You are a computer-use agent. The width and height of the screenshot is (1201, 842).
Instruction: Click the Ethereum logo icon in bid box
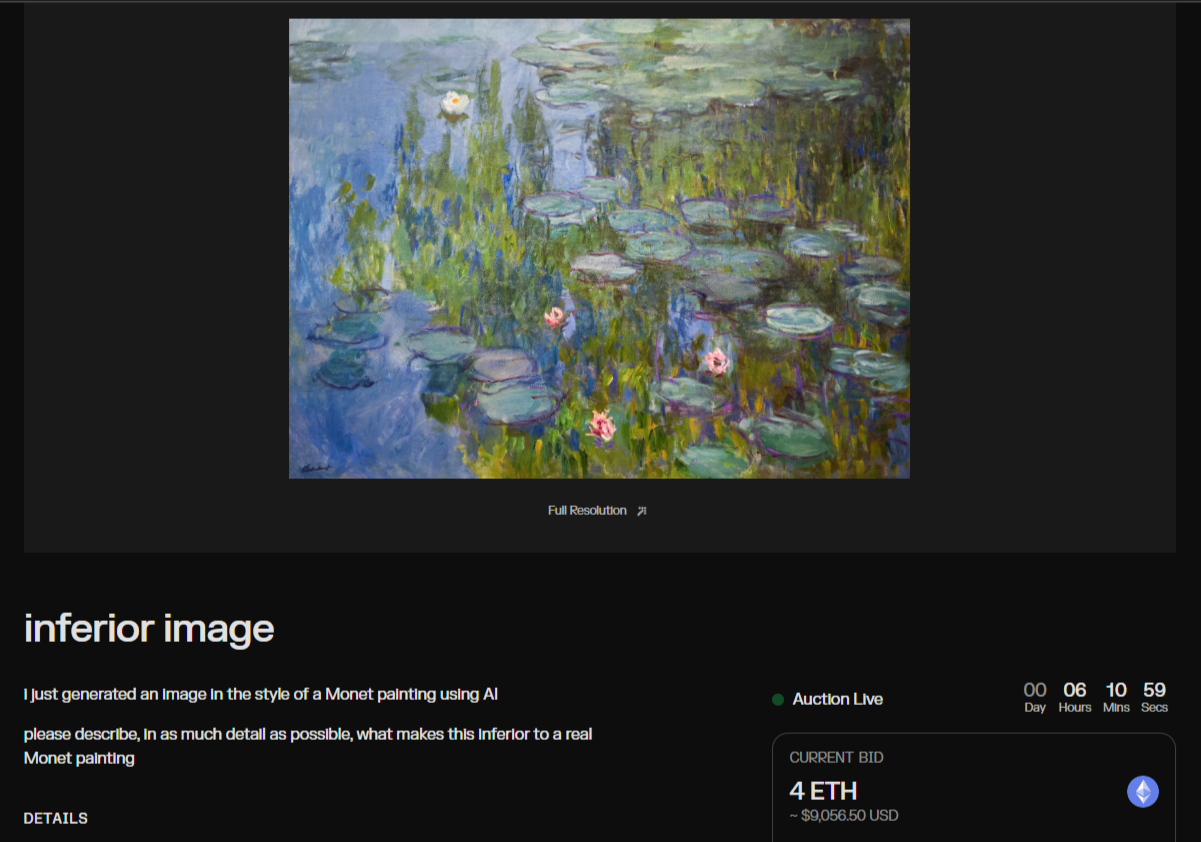[1143, 792]
